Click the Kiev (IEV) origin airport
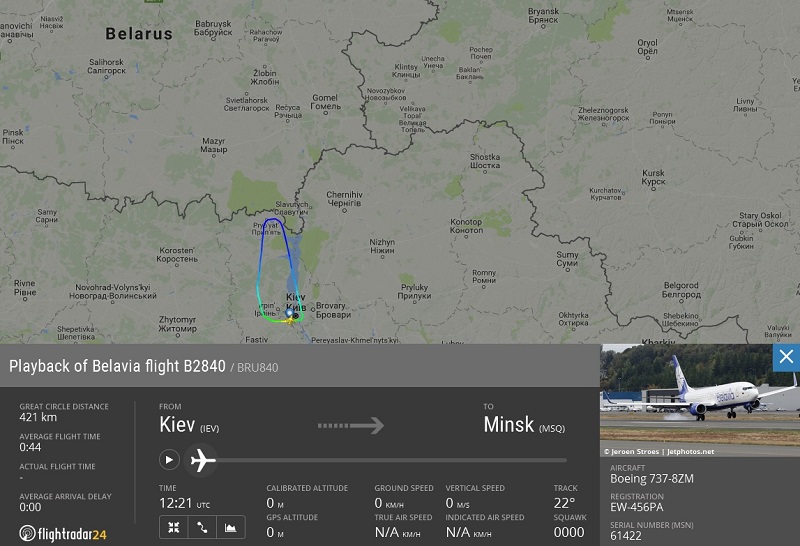The height and width of the screenshot is (546, 800). click(x=189, y=425)
